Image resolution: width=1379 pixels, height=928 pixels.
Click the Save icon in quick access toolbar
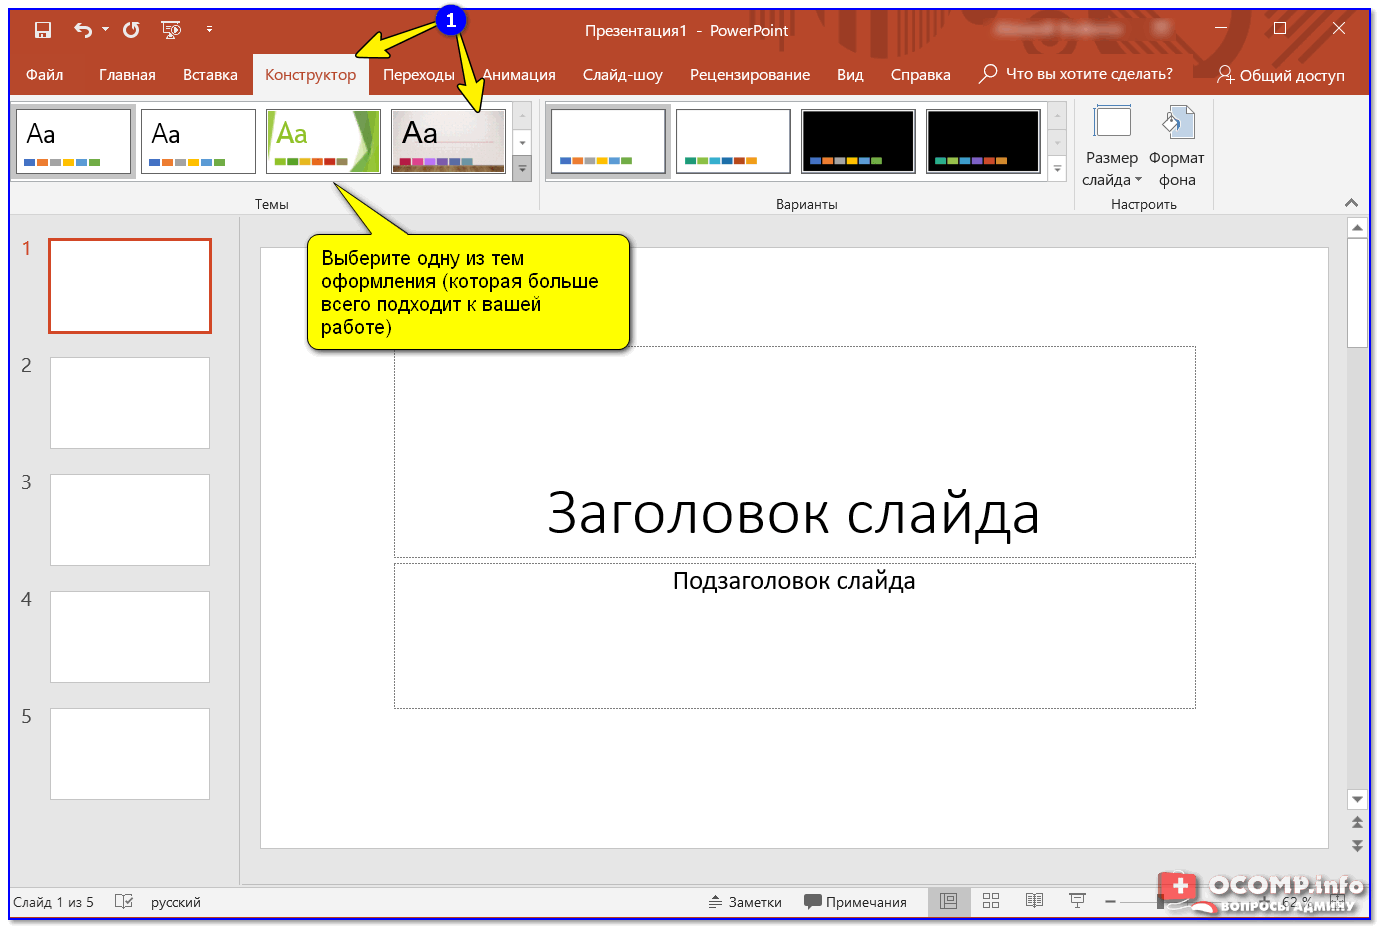(x=42, y=30)
